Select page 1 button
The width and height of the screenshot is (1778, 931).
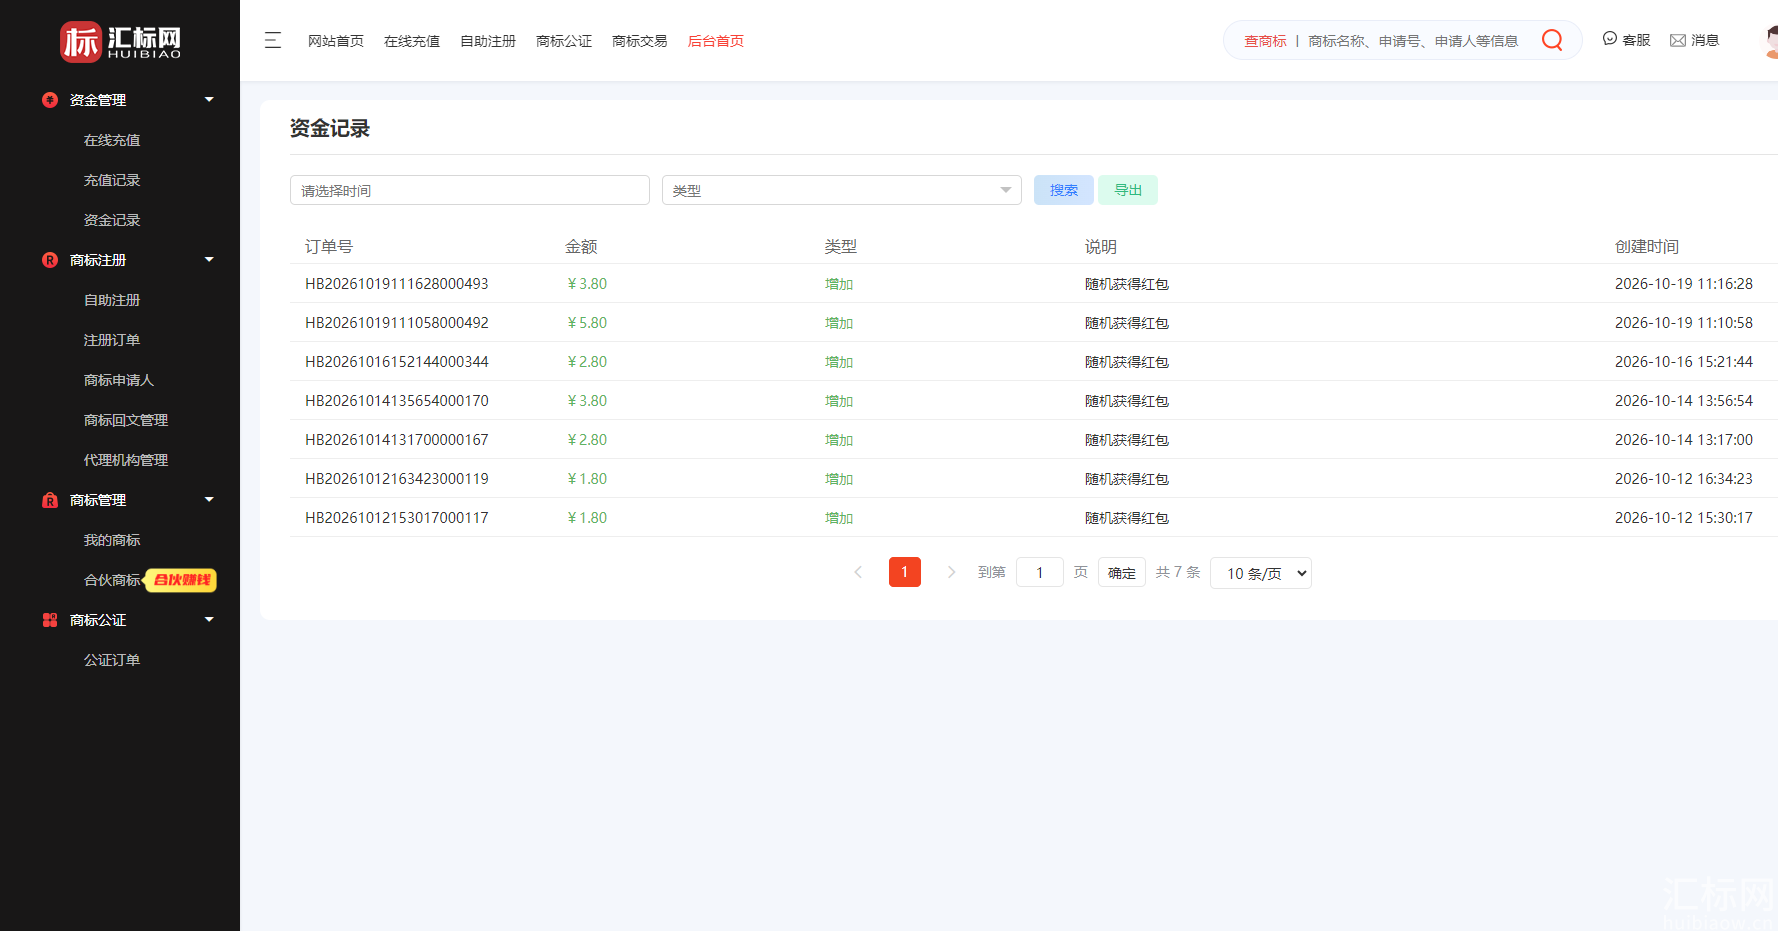tap(905, 572)
